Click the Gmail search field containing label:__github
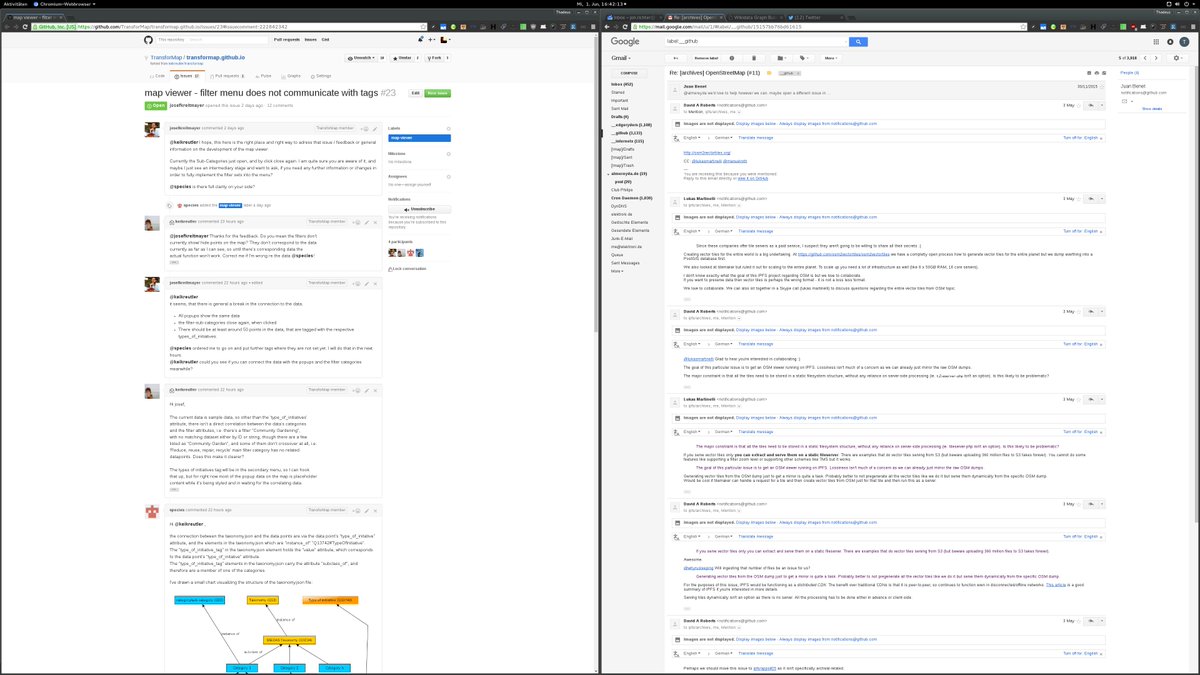This screenshot has width=1200, height=675. [x=755, y=42]
